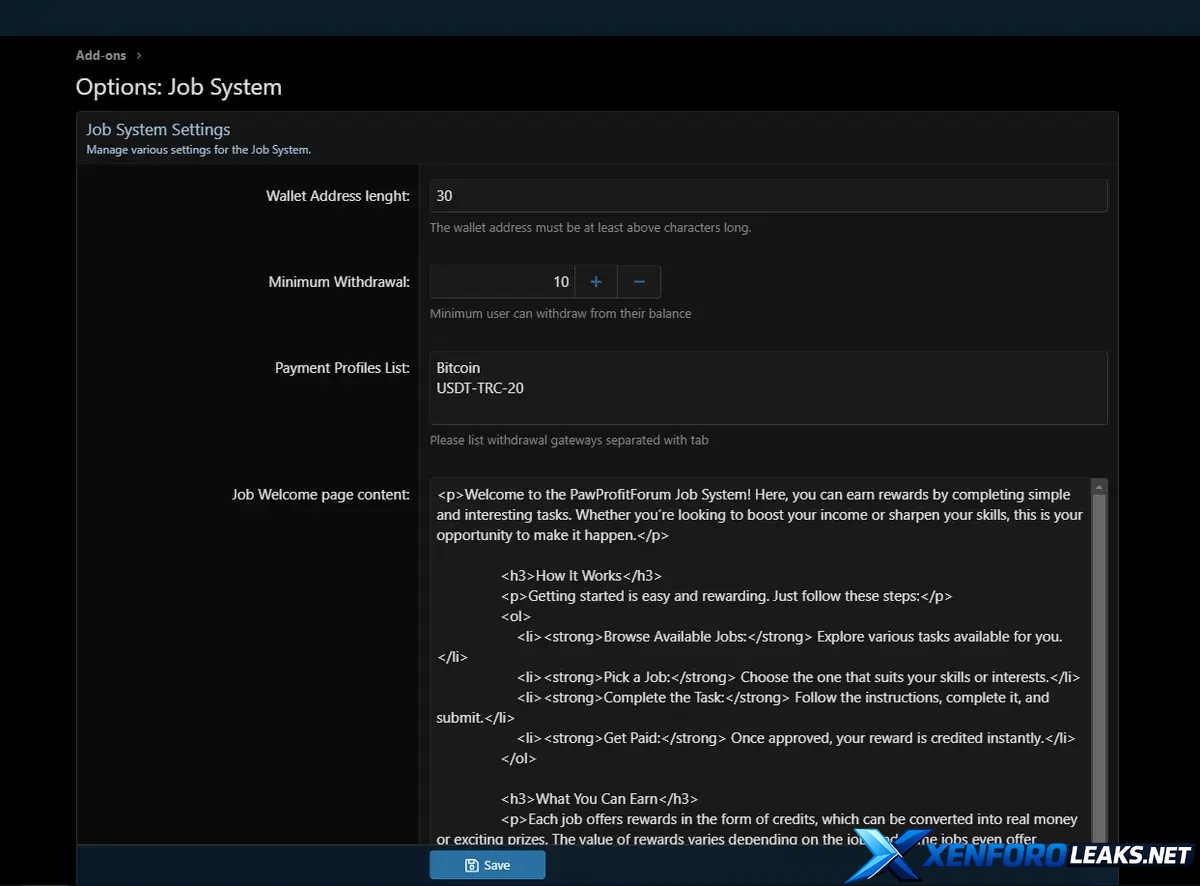Click the Wallet Address lenght label

coord(337,196)
